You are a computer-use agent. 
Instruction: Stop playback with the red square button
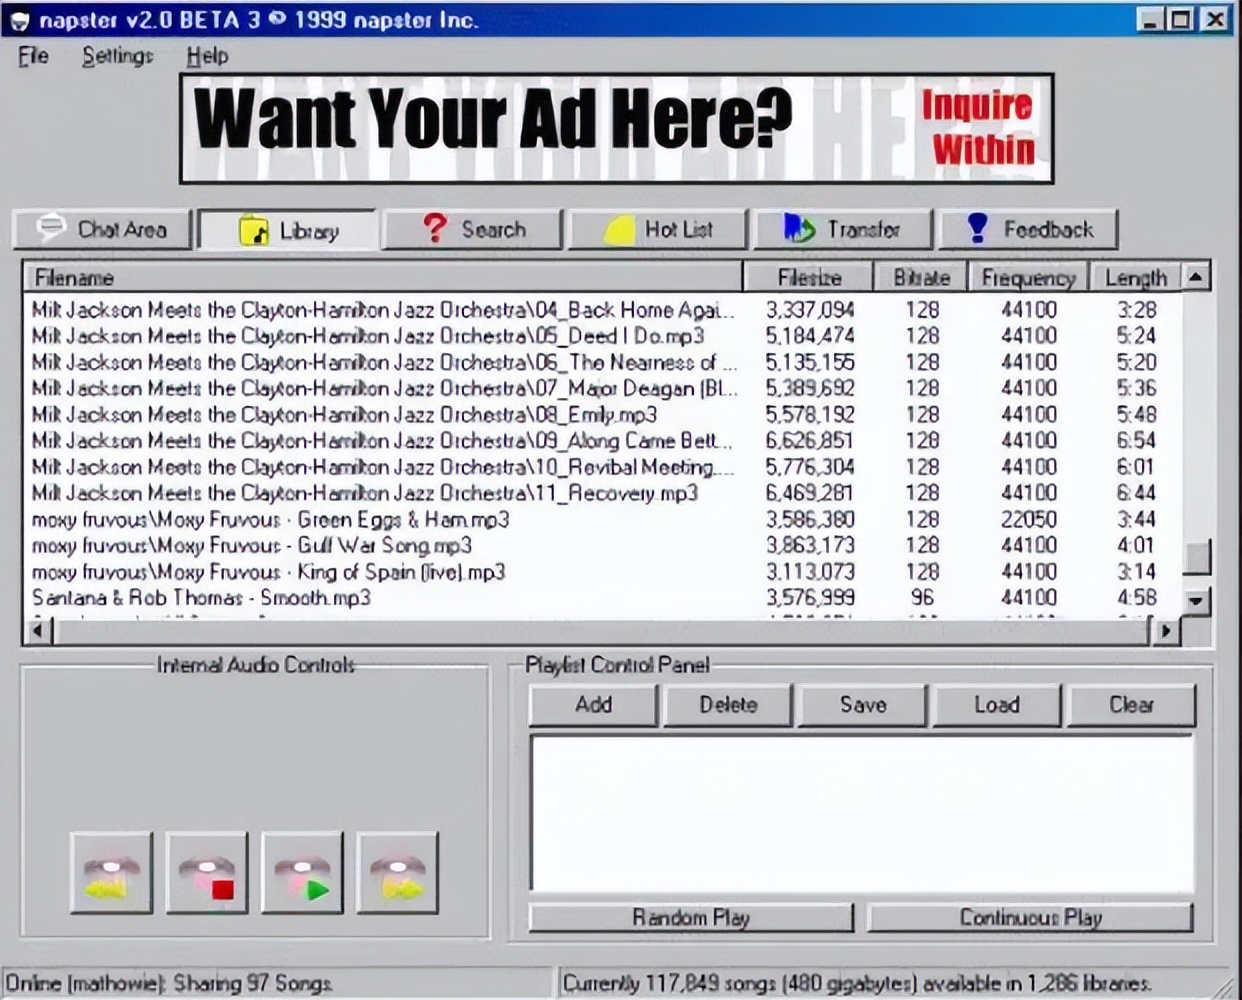[x=207, y=872]
